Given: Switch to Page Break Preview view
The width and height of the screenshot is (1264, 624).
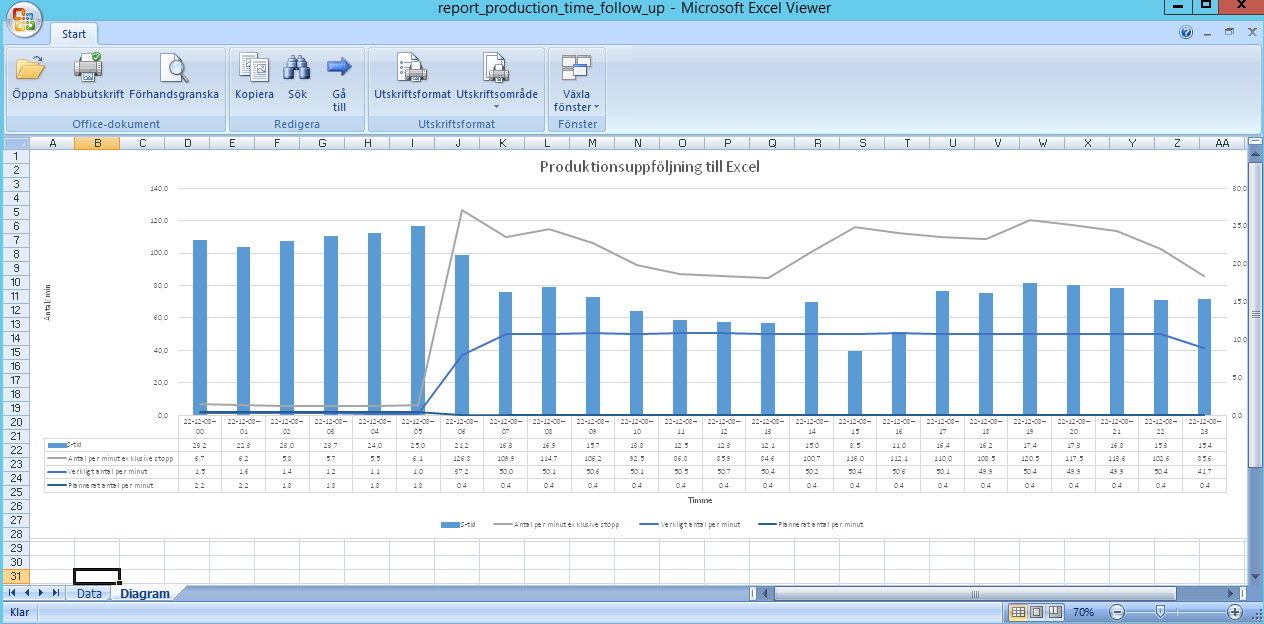Looking at the screenshot, I should pyautogui.click(x=1054, y=612).
